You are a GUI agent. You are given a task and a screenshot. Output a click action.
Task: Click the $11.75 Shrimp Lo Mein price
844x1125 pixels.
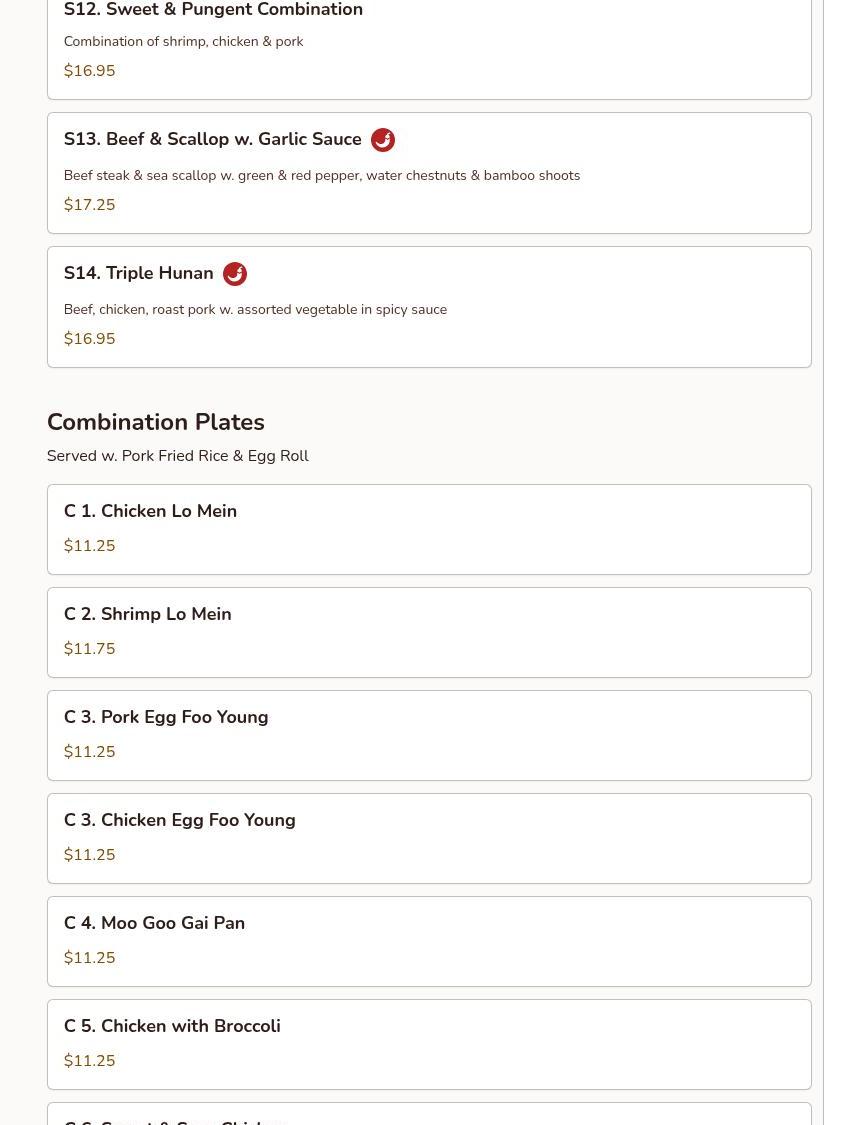point(89,649)
